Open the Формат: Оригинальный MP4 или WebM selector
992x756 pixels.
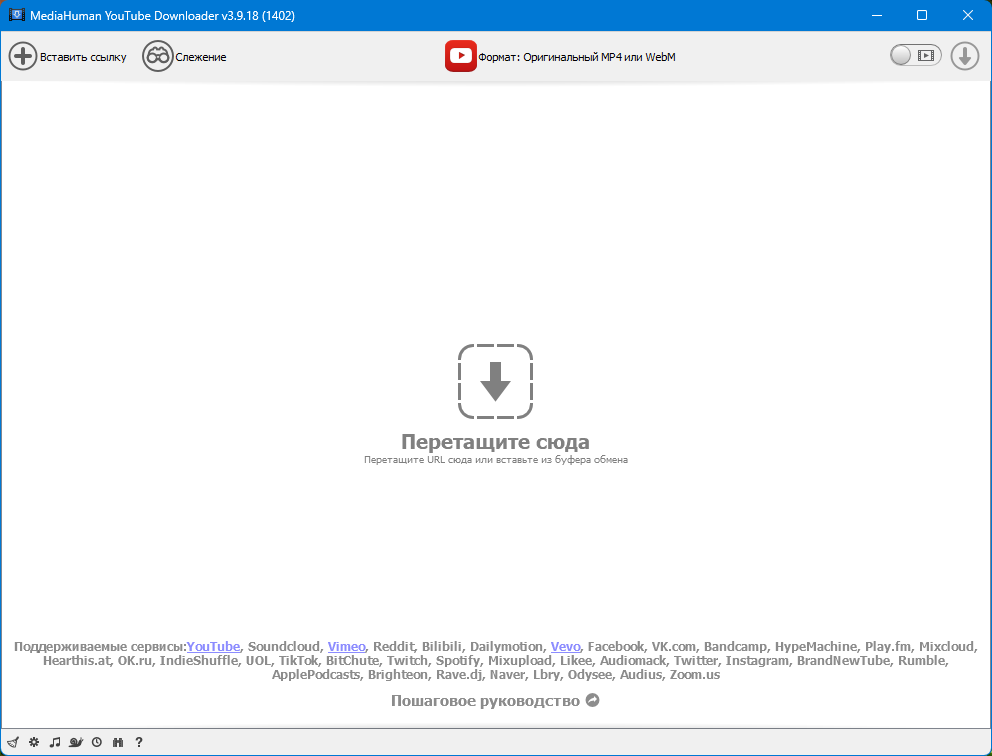576,57
